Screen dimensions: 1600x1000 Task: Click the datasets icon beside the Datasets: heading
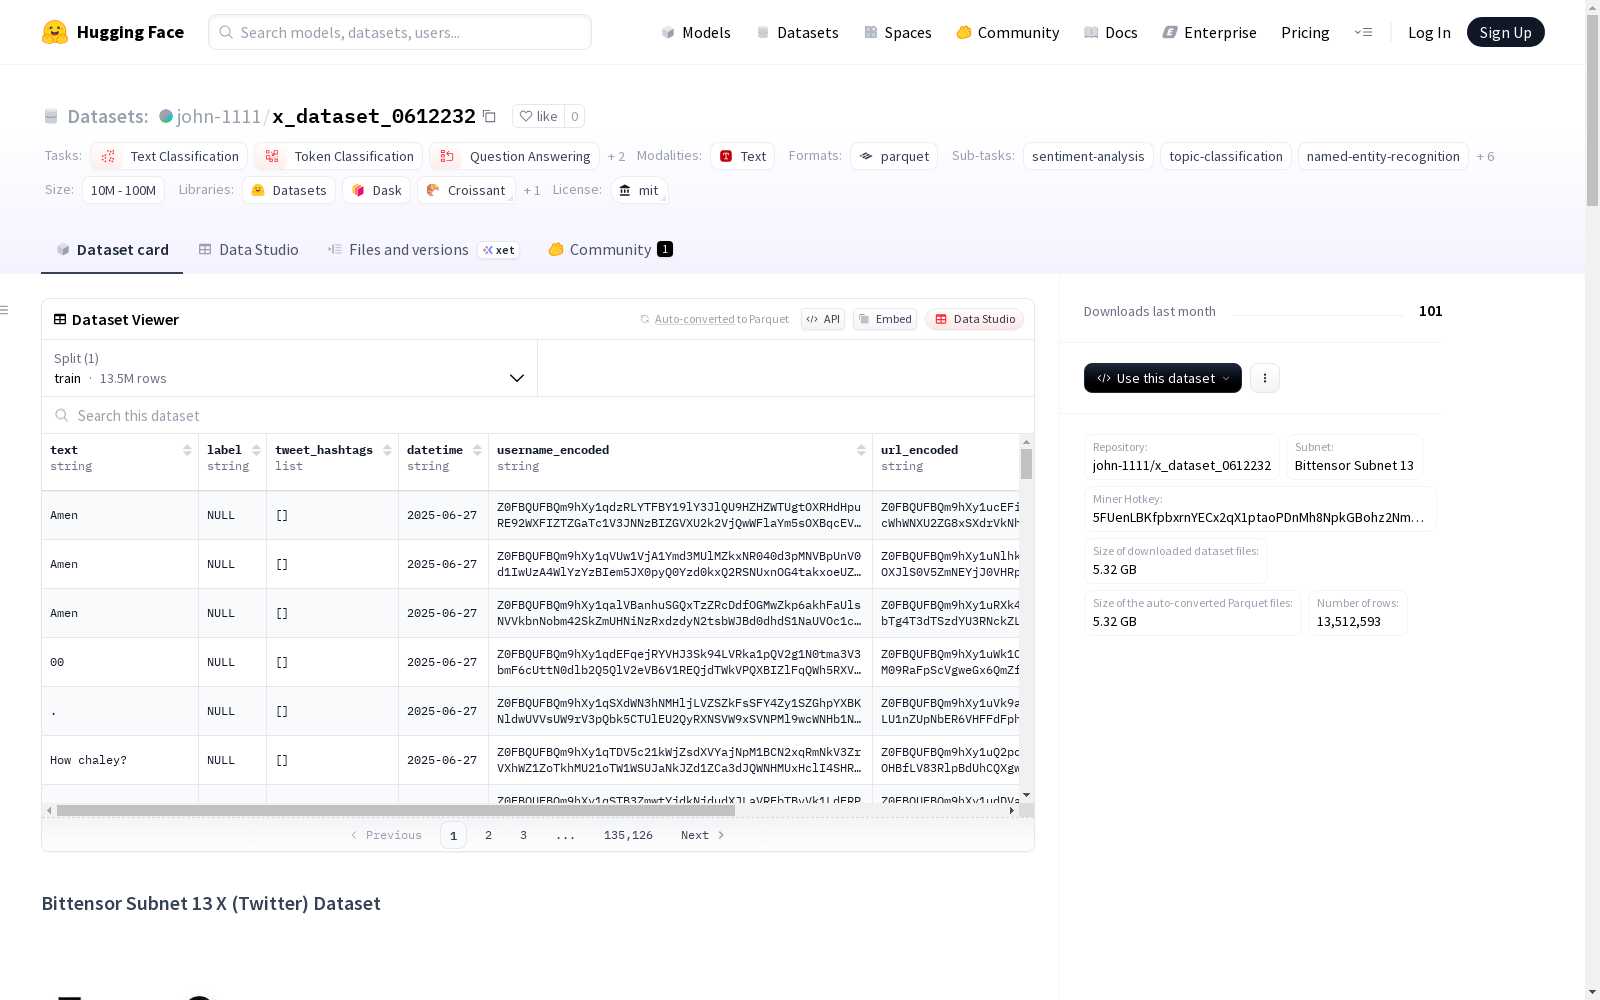pos(51,116)
